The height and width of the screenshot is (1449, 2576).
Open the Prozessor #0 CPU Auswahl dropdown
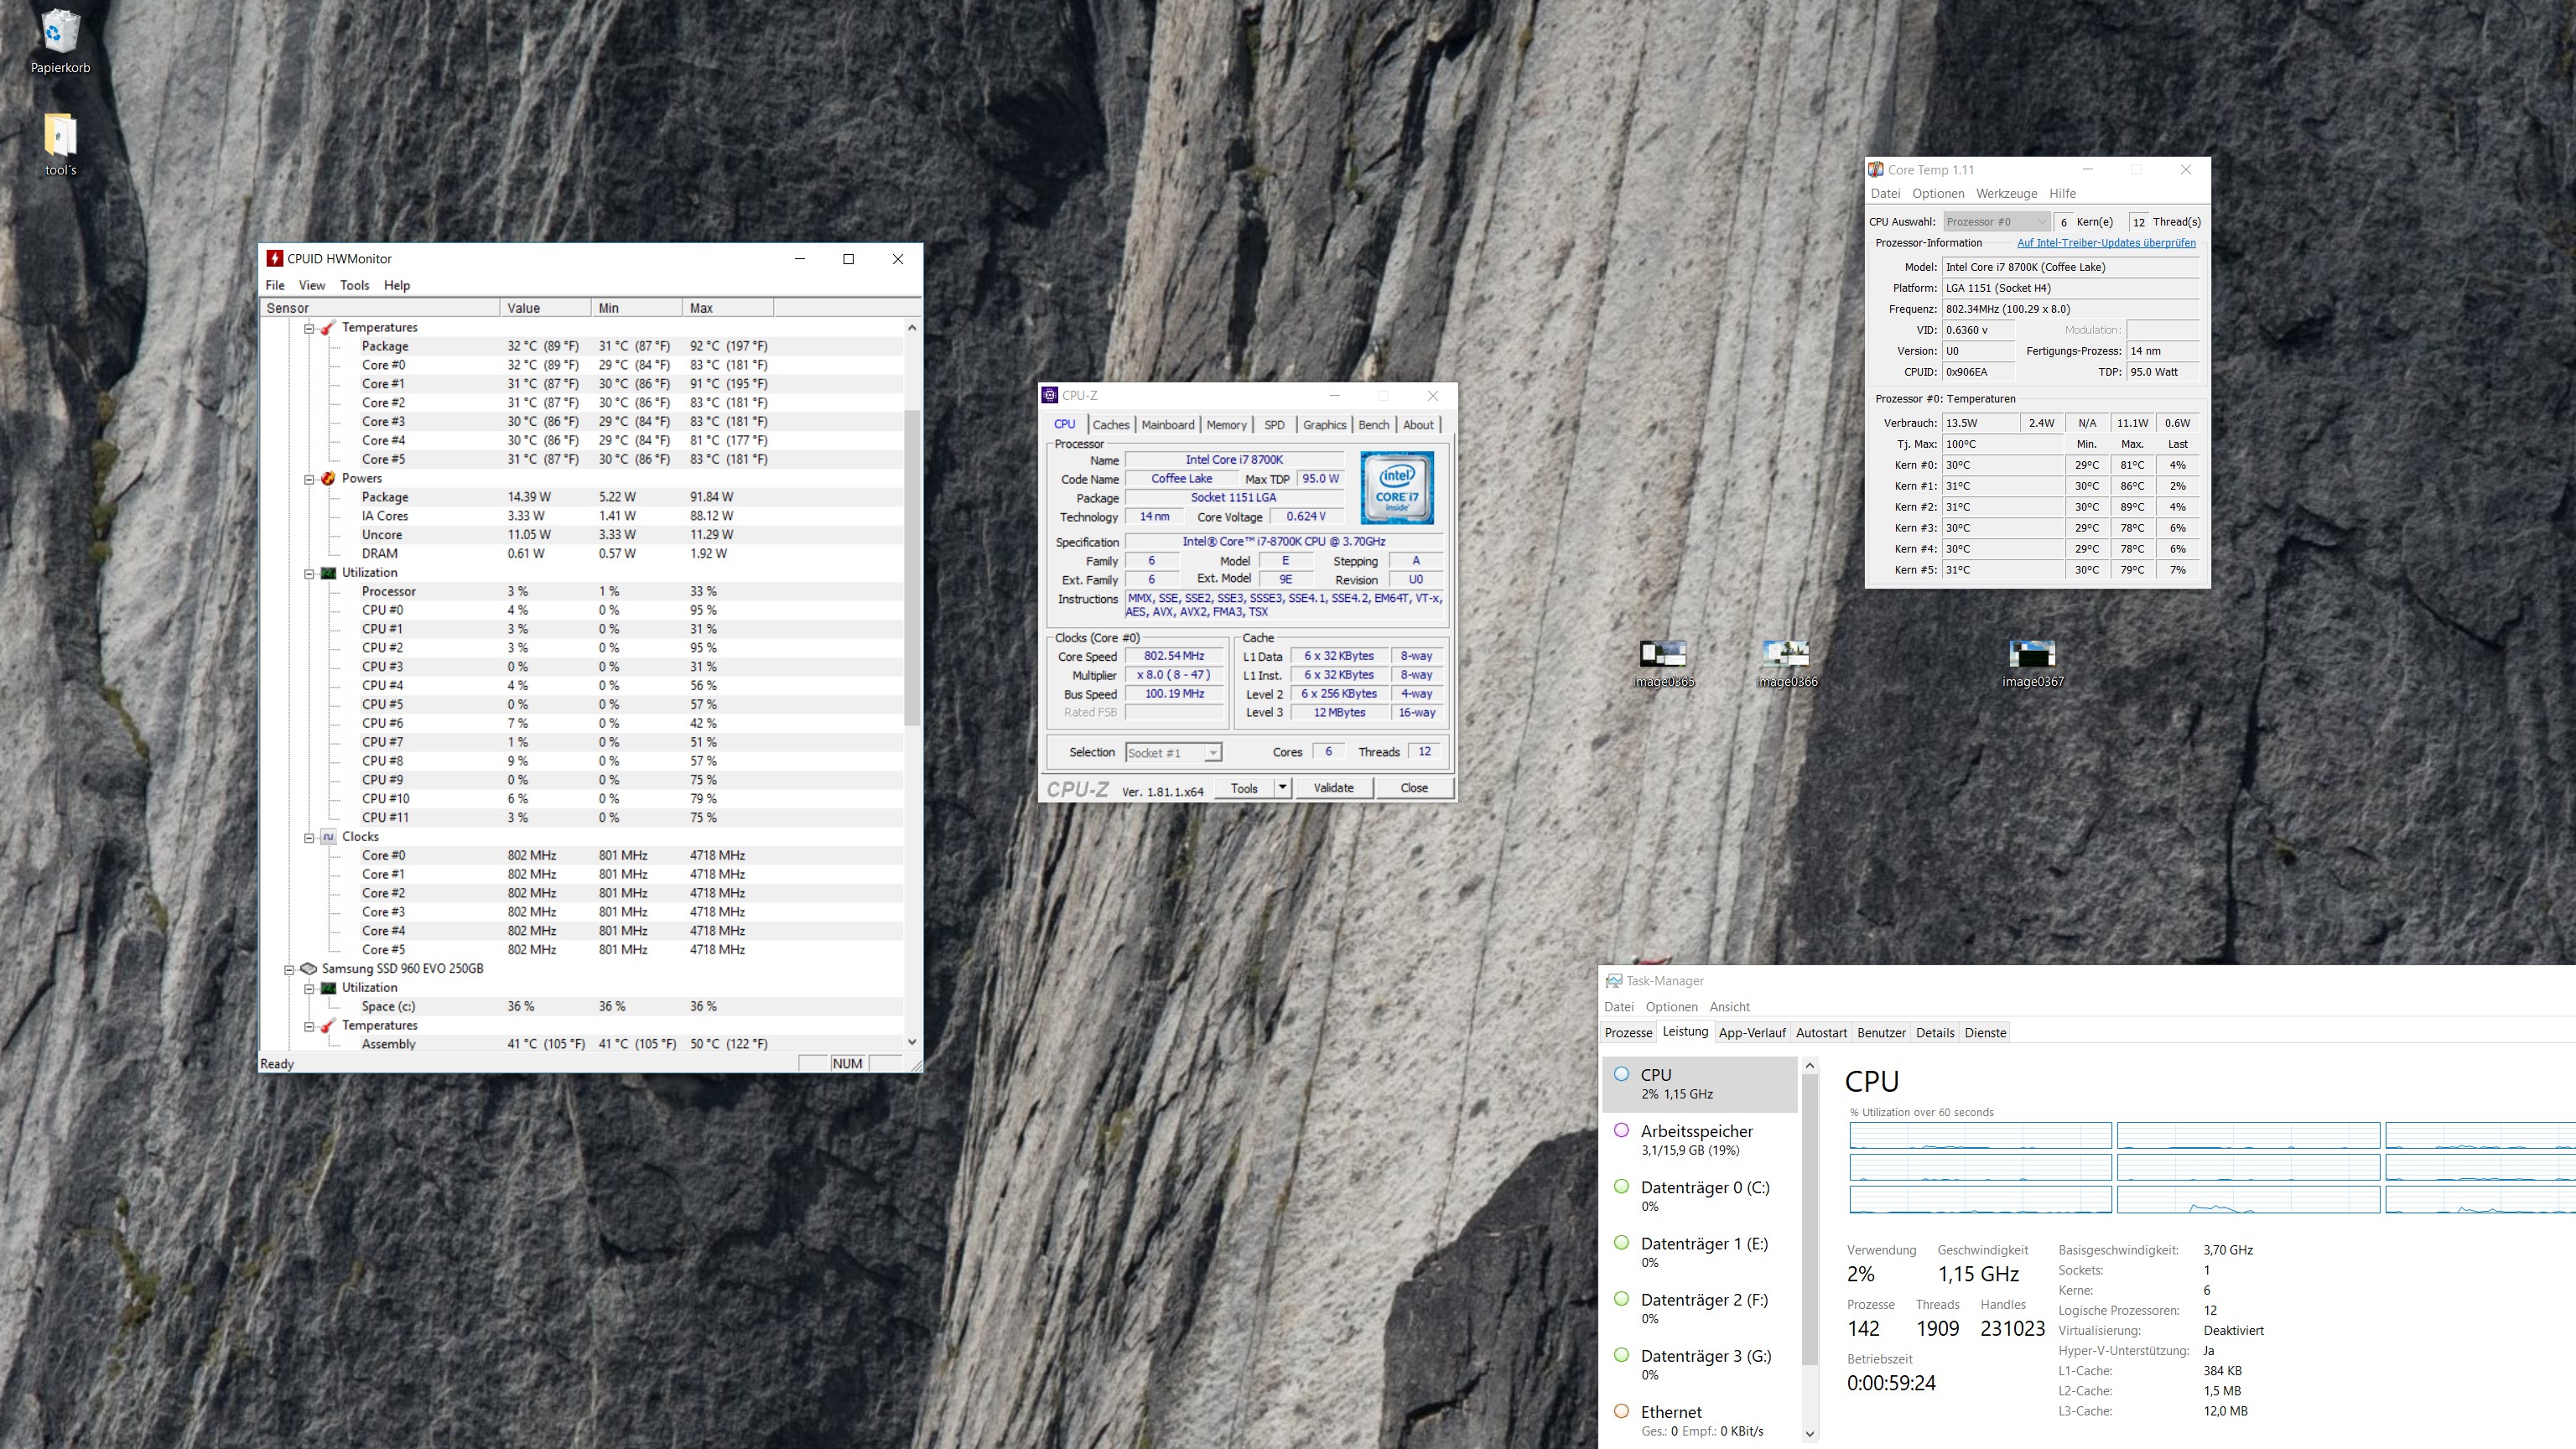pyautogui.click(x=1996, y=222)
